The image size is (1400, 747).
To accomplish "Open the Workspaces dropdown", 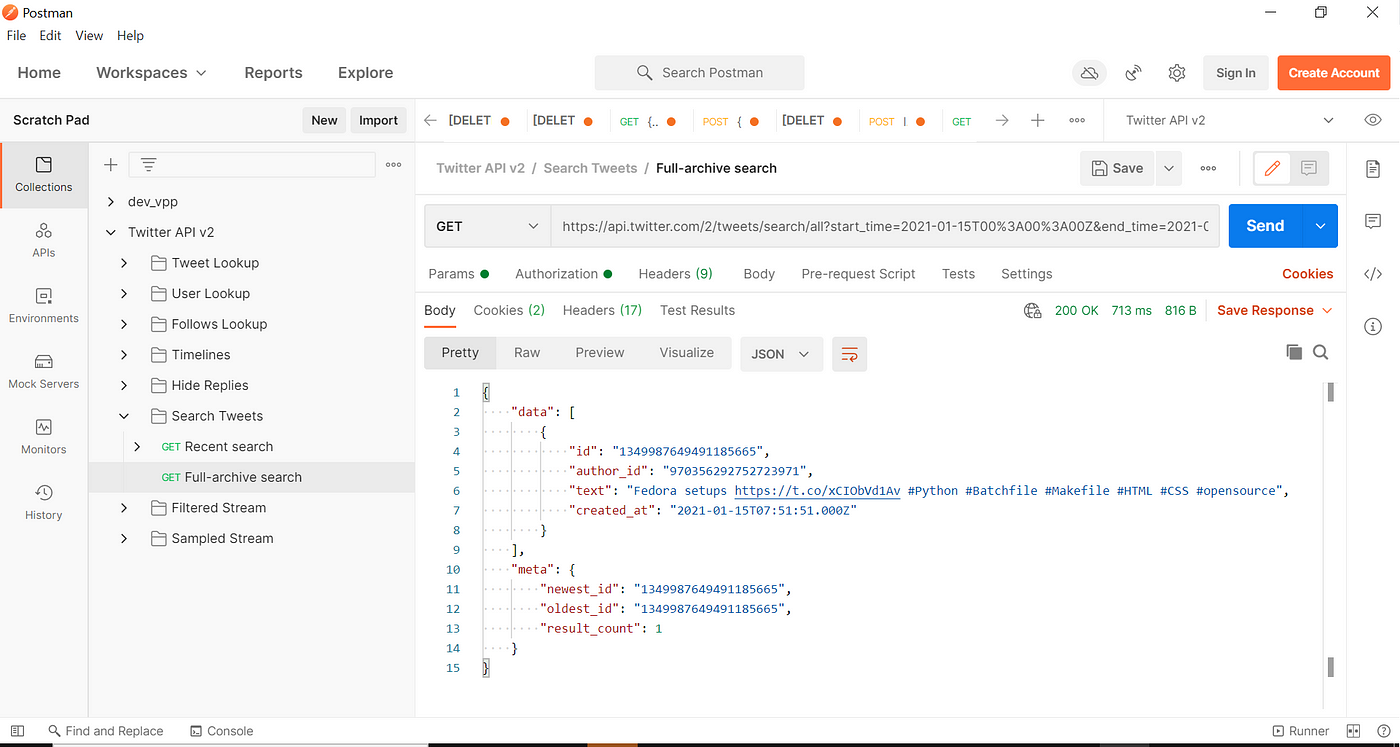I will point(151,73).
